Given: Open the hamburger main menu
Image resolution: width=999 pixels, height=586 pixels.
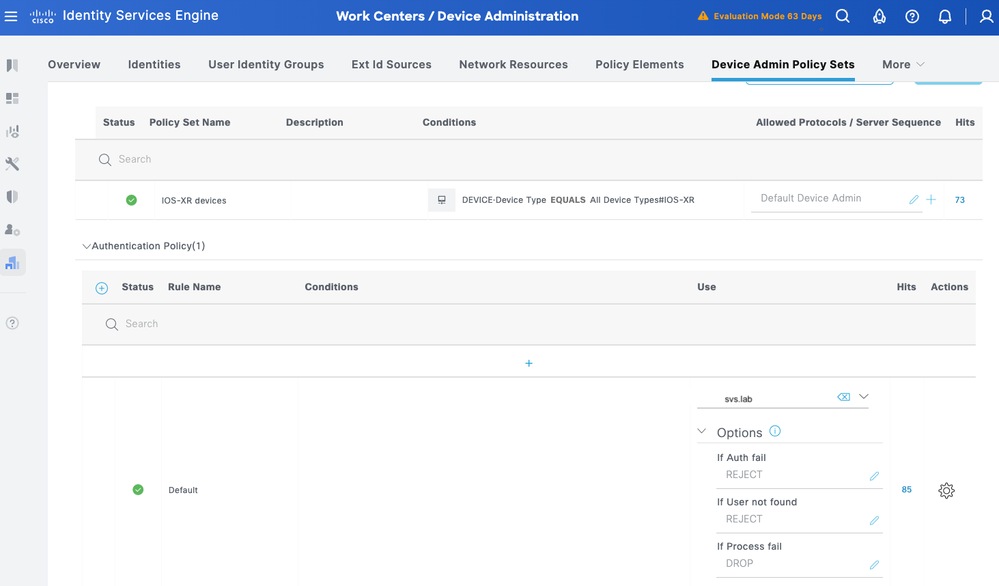Looking at the screenshot, I should pos(11,16).
